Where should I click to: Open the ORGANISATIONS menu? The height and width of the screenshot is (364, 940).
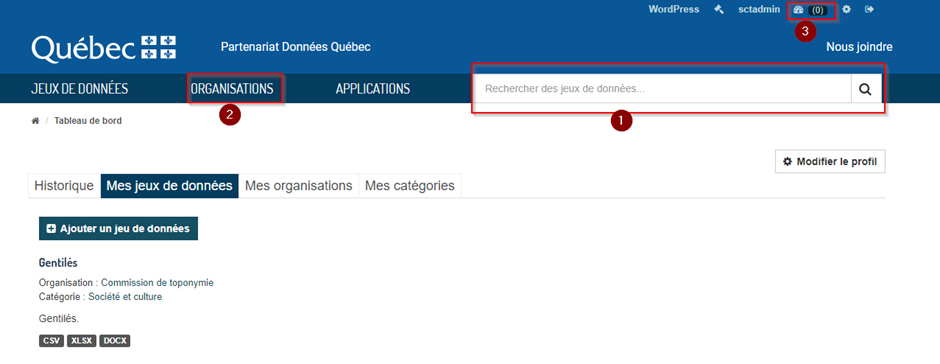(232, 89)
